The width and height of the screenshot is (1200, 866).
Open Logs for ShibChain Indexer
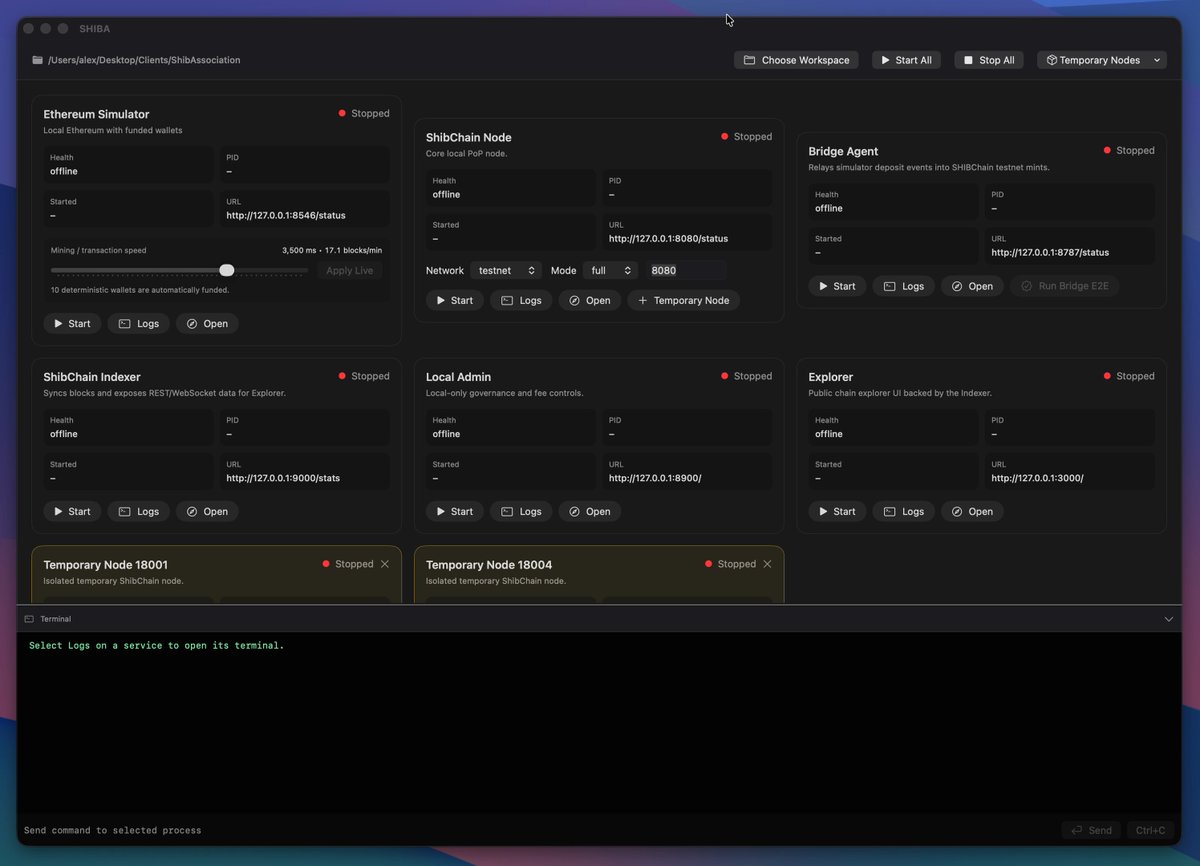point(139,511)
